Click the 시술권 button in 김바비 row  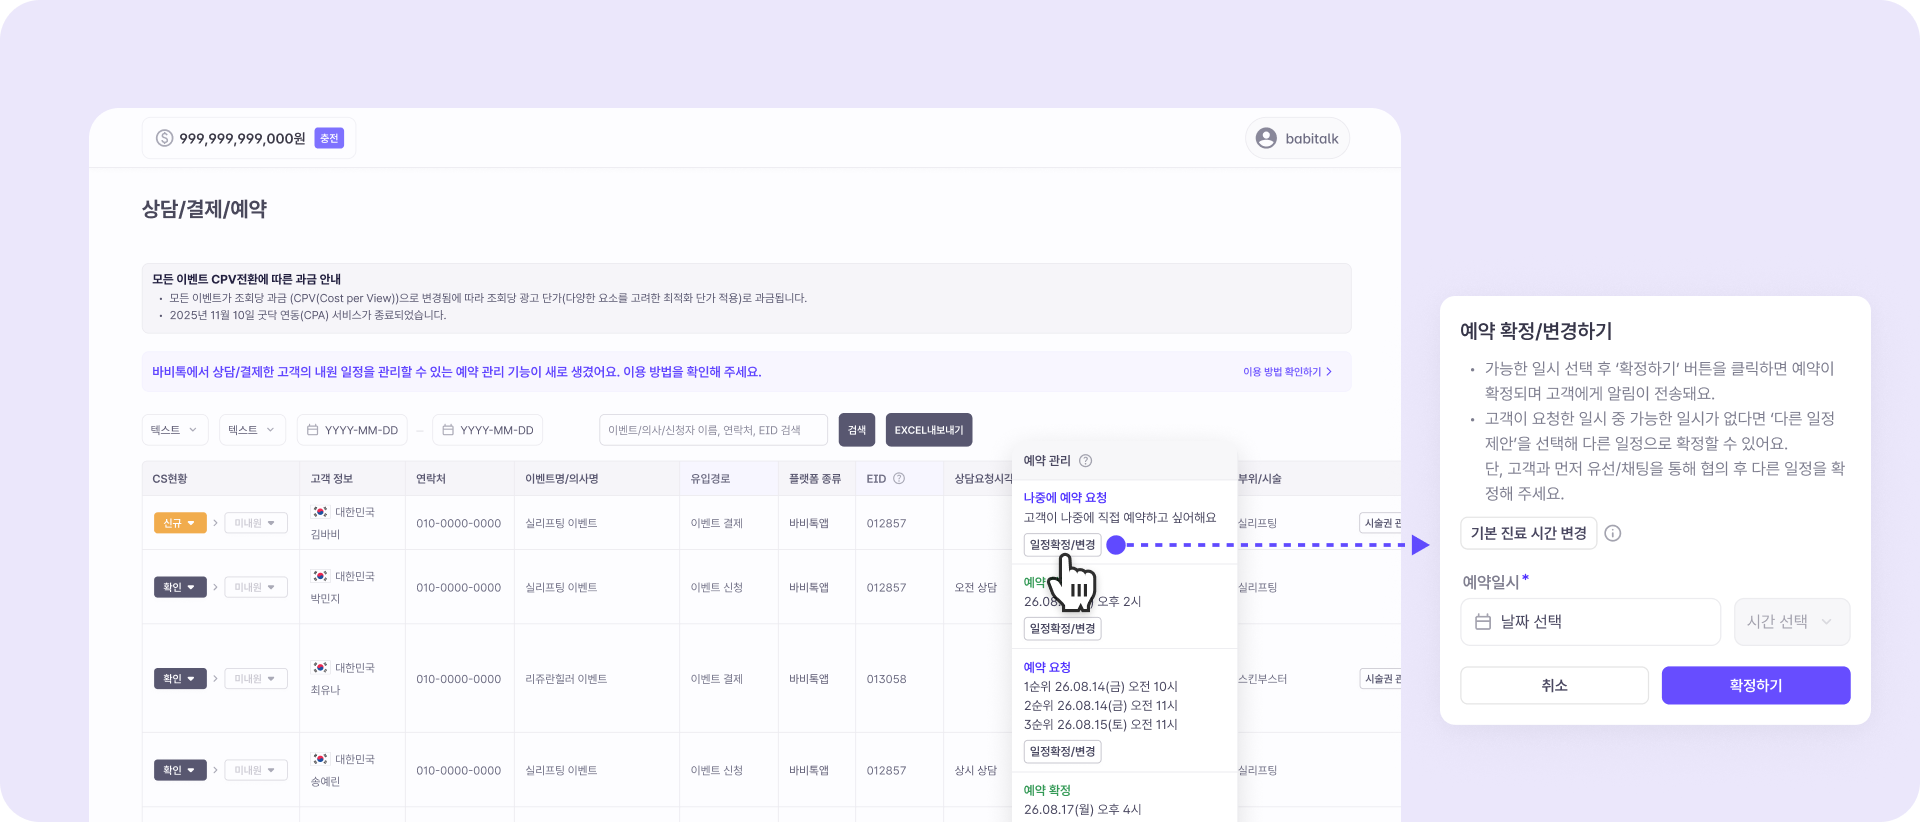click(1381, 523)
